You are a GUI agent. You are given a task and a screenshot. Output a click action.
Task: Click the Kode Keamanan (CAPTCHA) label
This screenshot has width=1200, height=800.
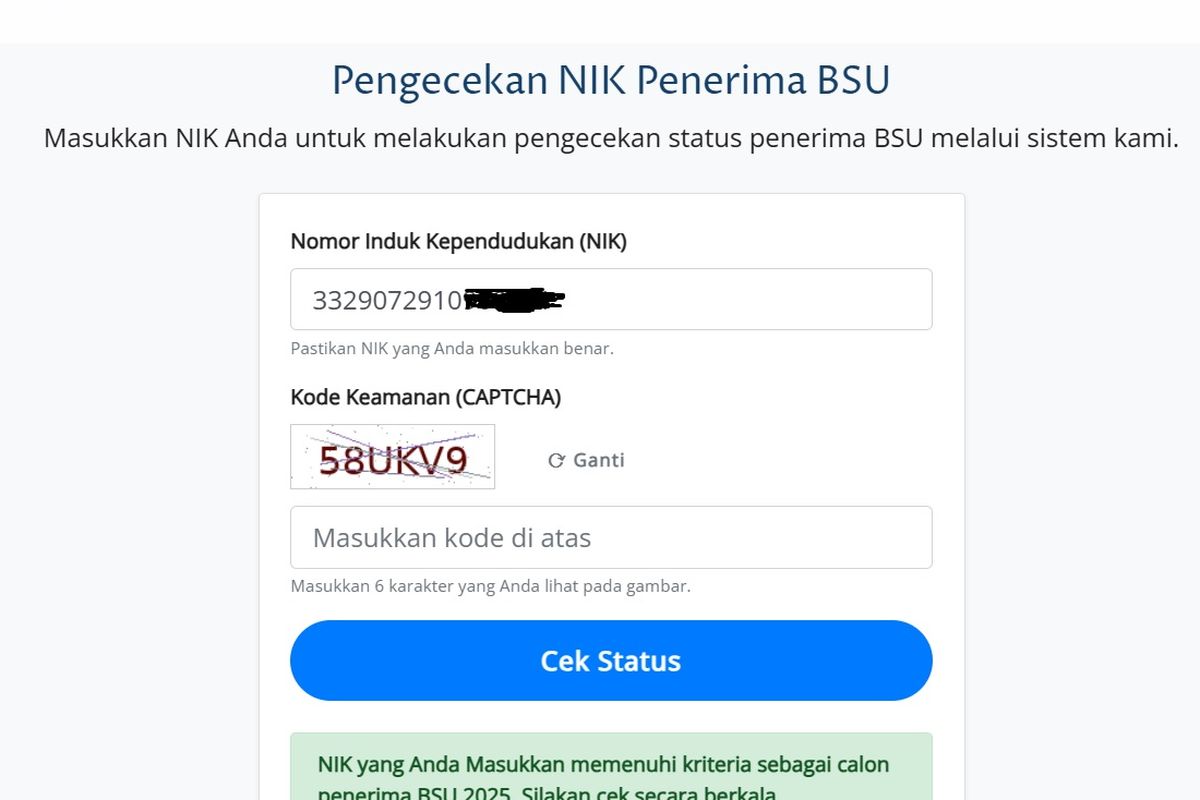(425, 397)
